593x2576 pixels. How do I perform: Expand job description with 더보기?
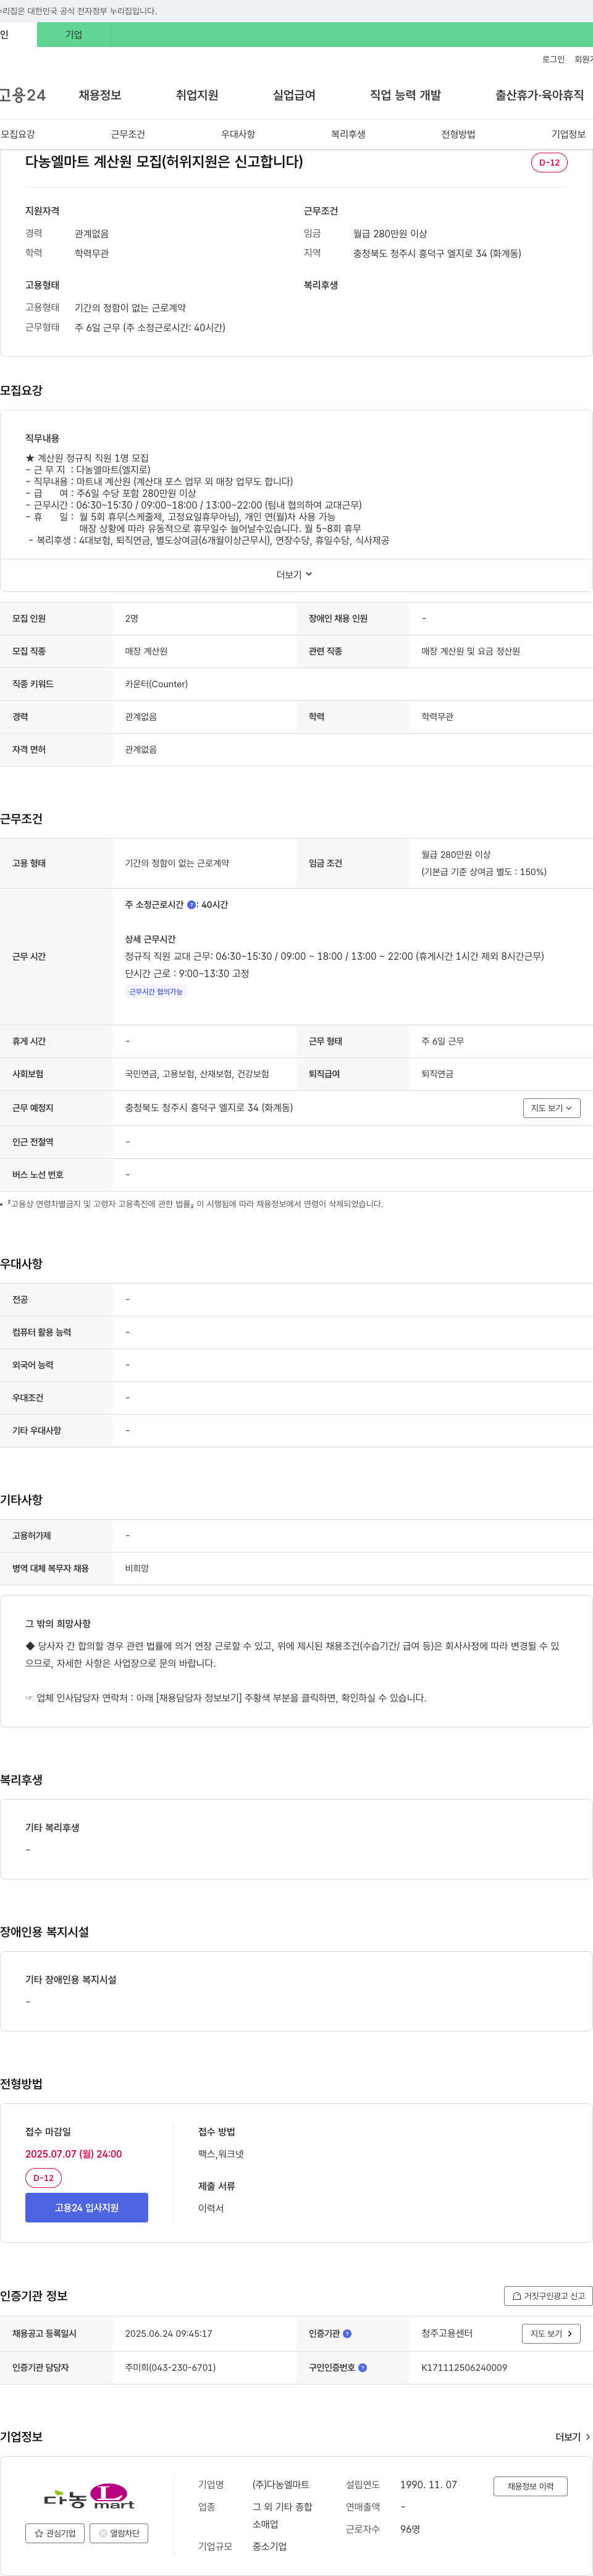pyautogui.click(x=295, y=574)
